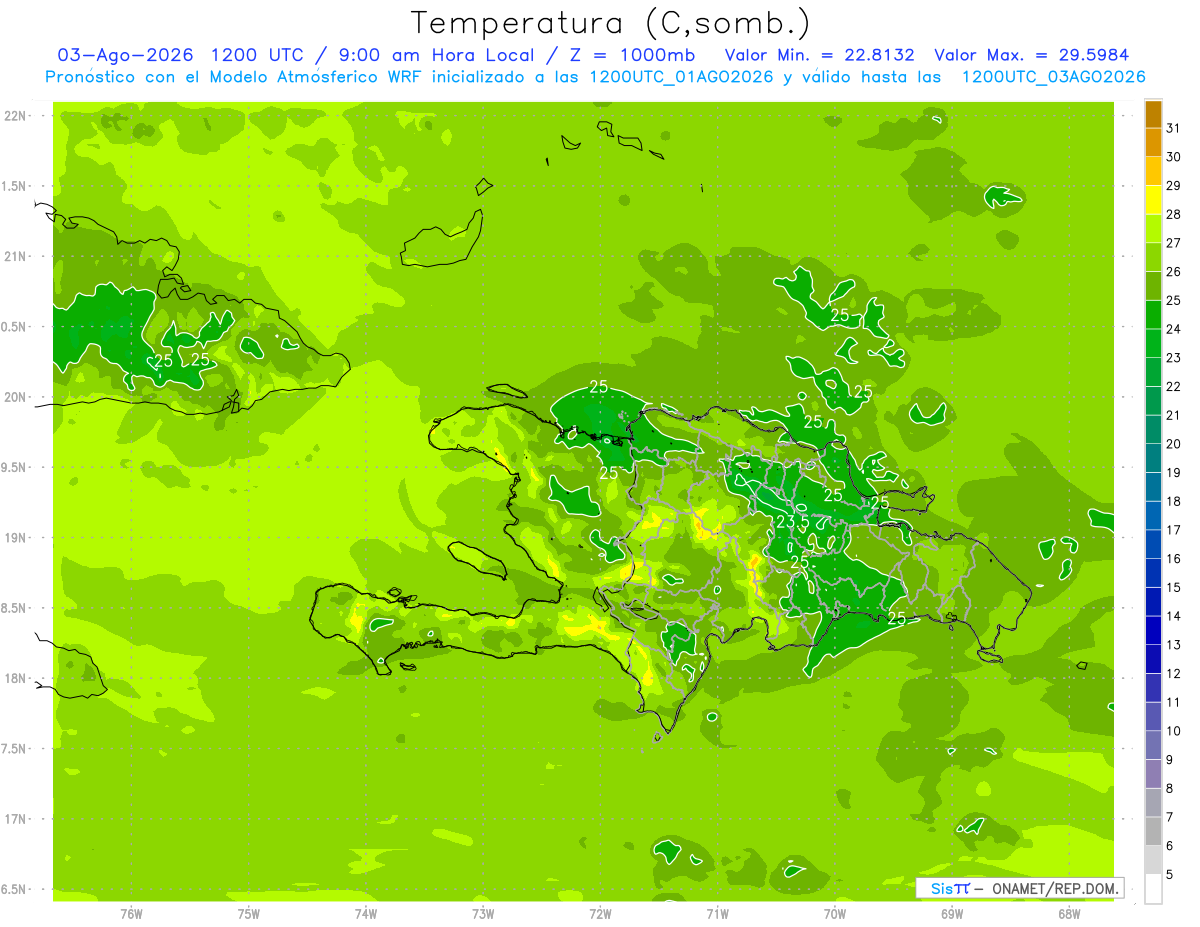This screenshot has width=1200, height=927.
Task: Click the 23.5 contour label on the map
Action: tap(792, 521)
